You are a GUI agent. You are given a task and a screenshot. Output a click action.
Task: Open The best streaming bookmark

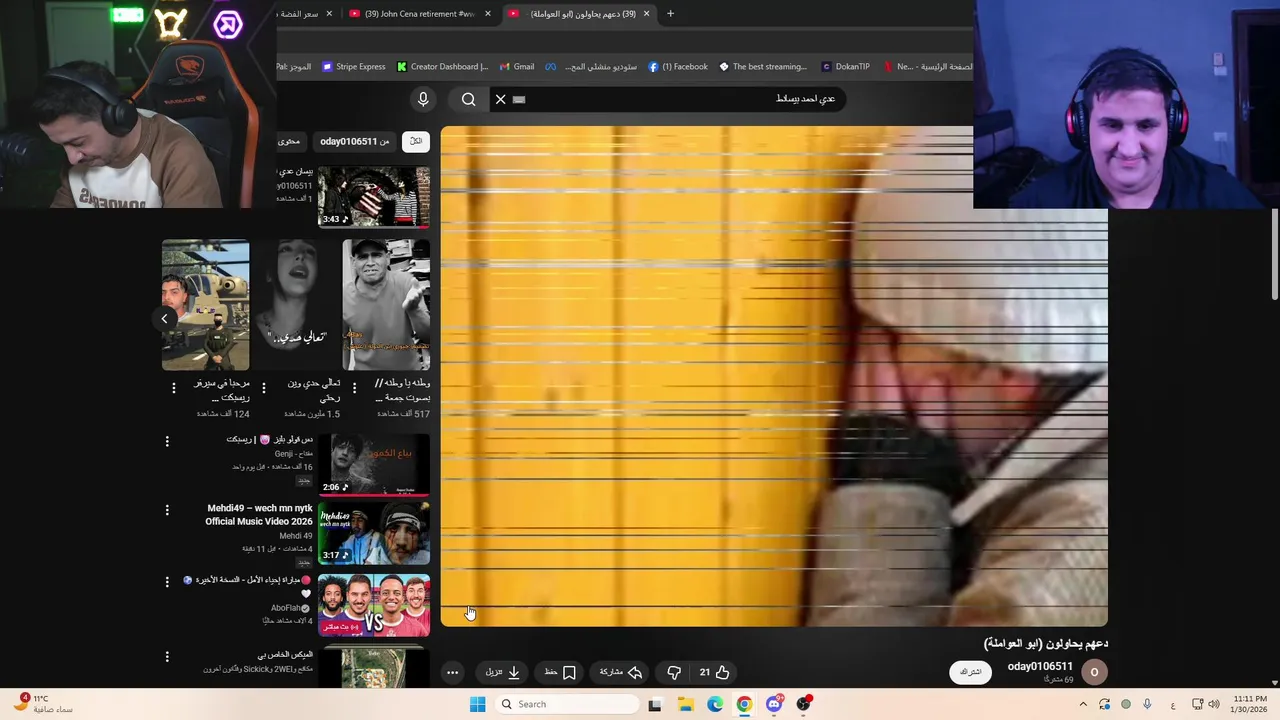click(x=763, y=67)
